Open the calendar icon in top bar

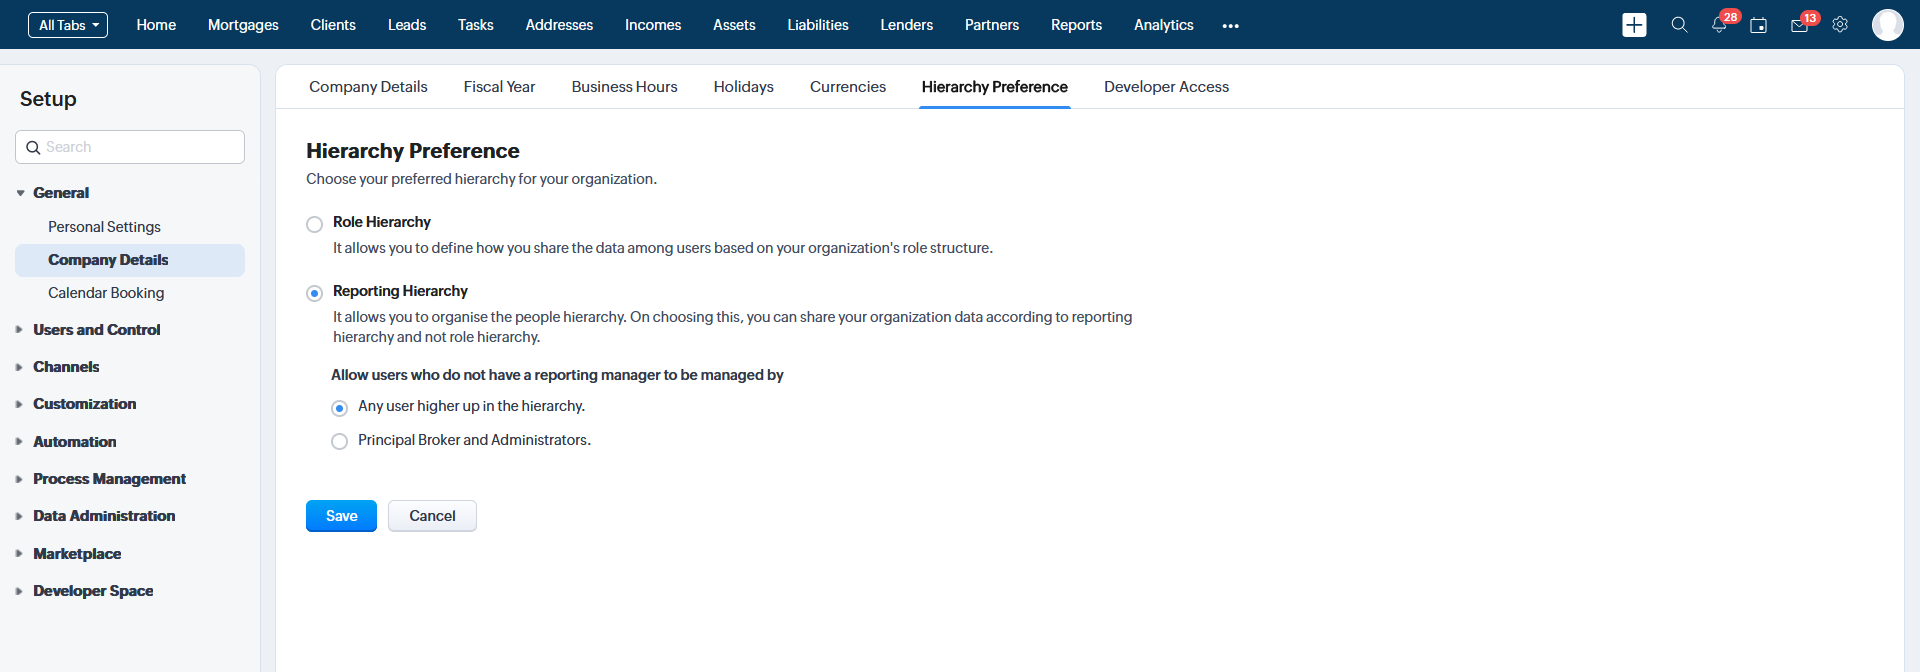tap(1758, 25)
